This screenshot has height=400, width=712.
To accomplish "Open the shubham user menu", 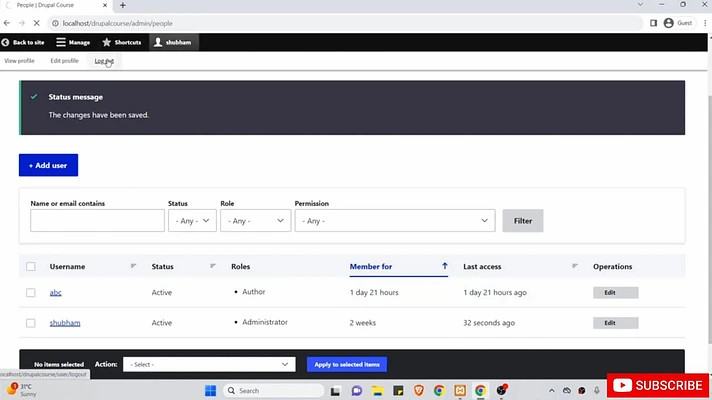I will coord(173,42).
